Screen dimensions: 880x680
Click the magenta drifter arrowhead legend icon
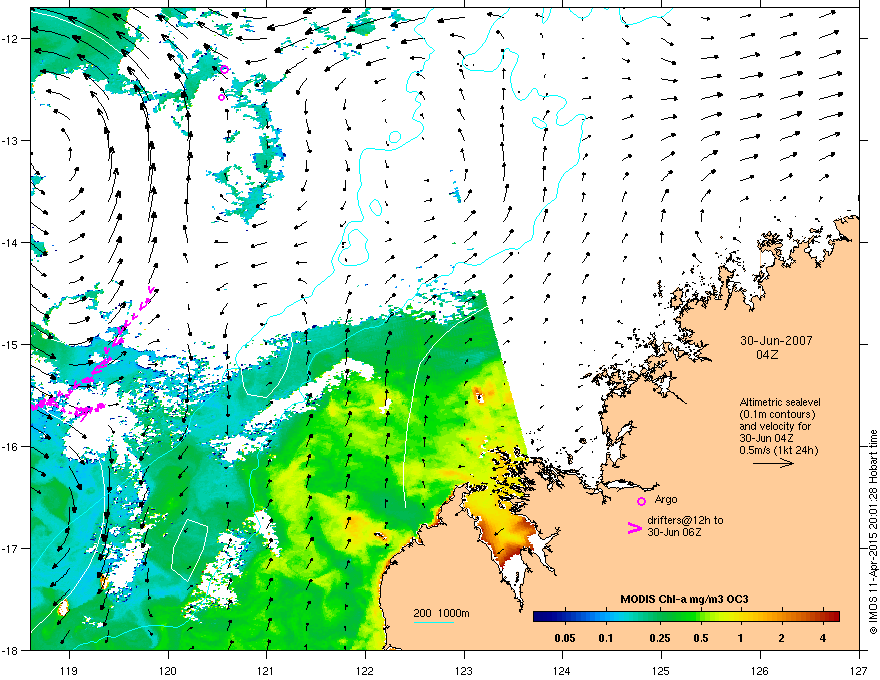coord(634,527)
